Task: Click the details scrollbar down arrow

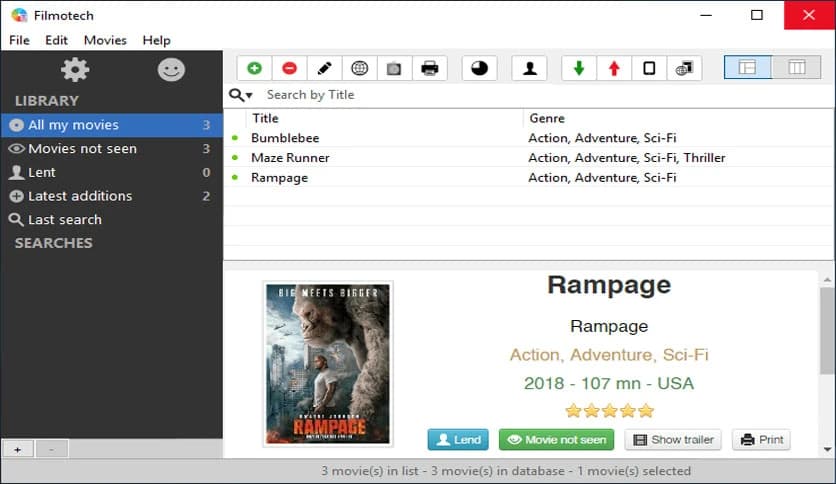Action: point(827,449)
